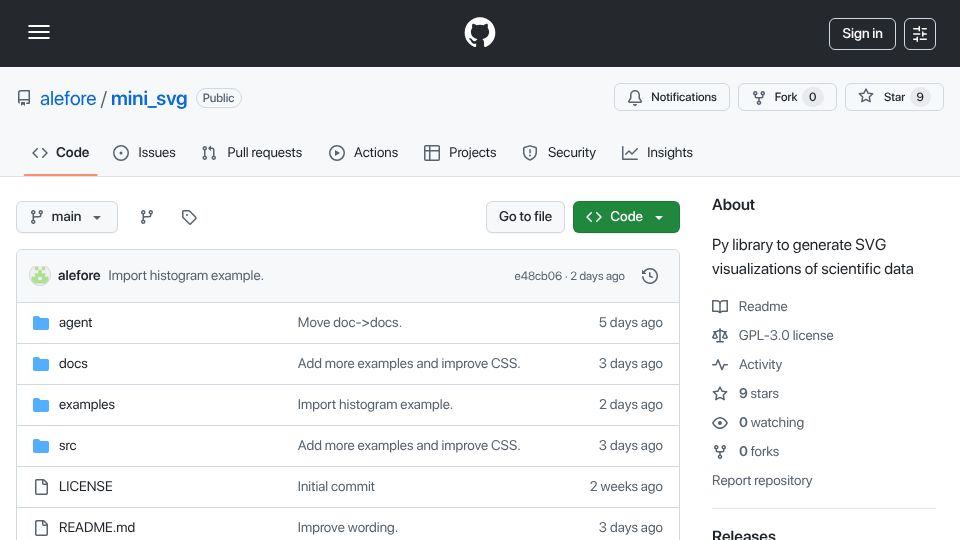This screenshot has height=540, width=960.
Task: Click the docs folder icon
Action: (41, 364)
